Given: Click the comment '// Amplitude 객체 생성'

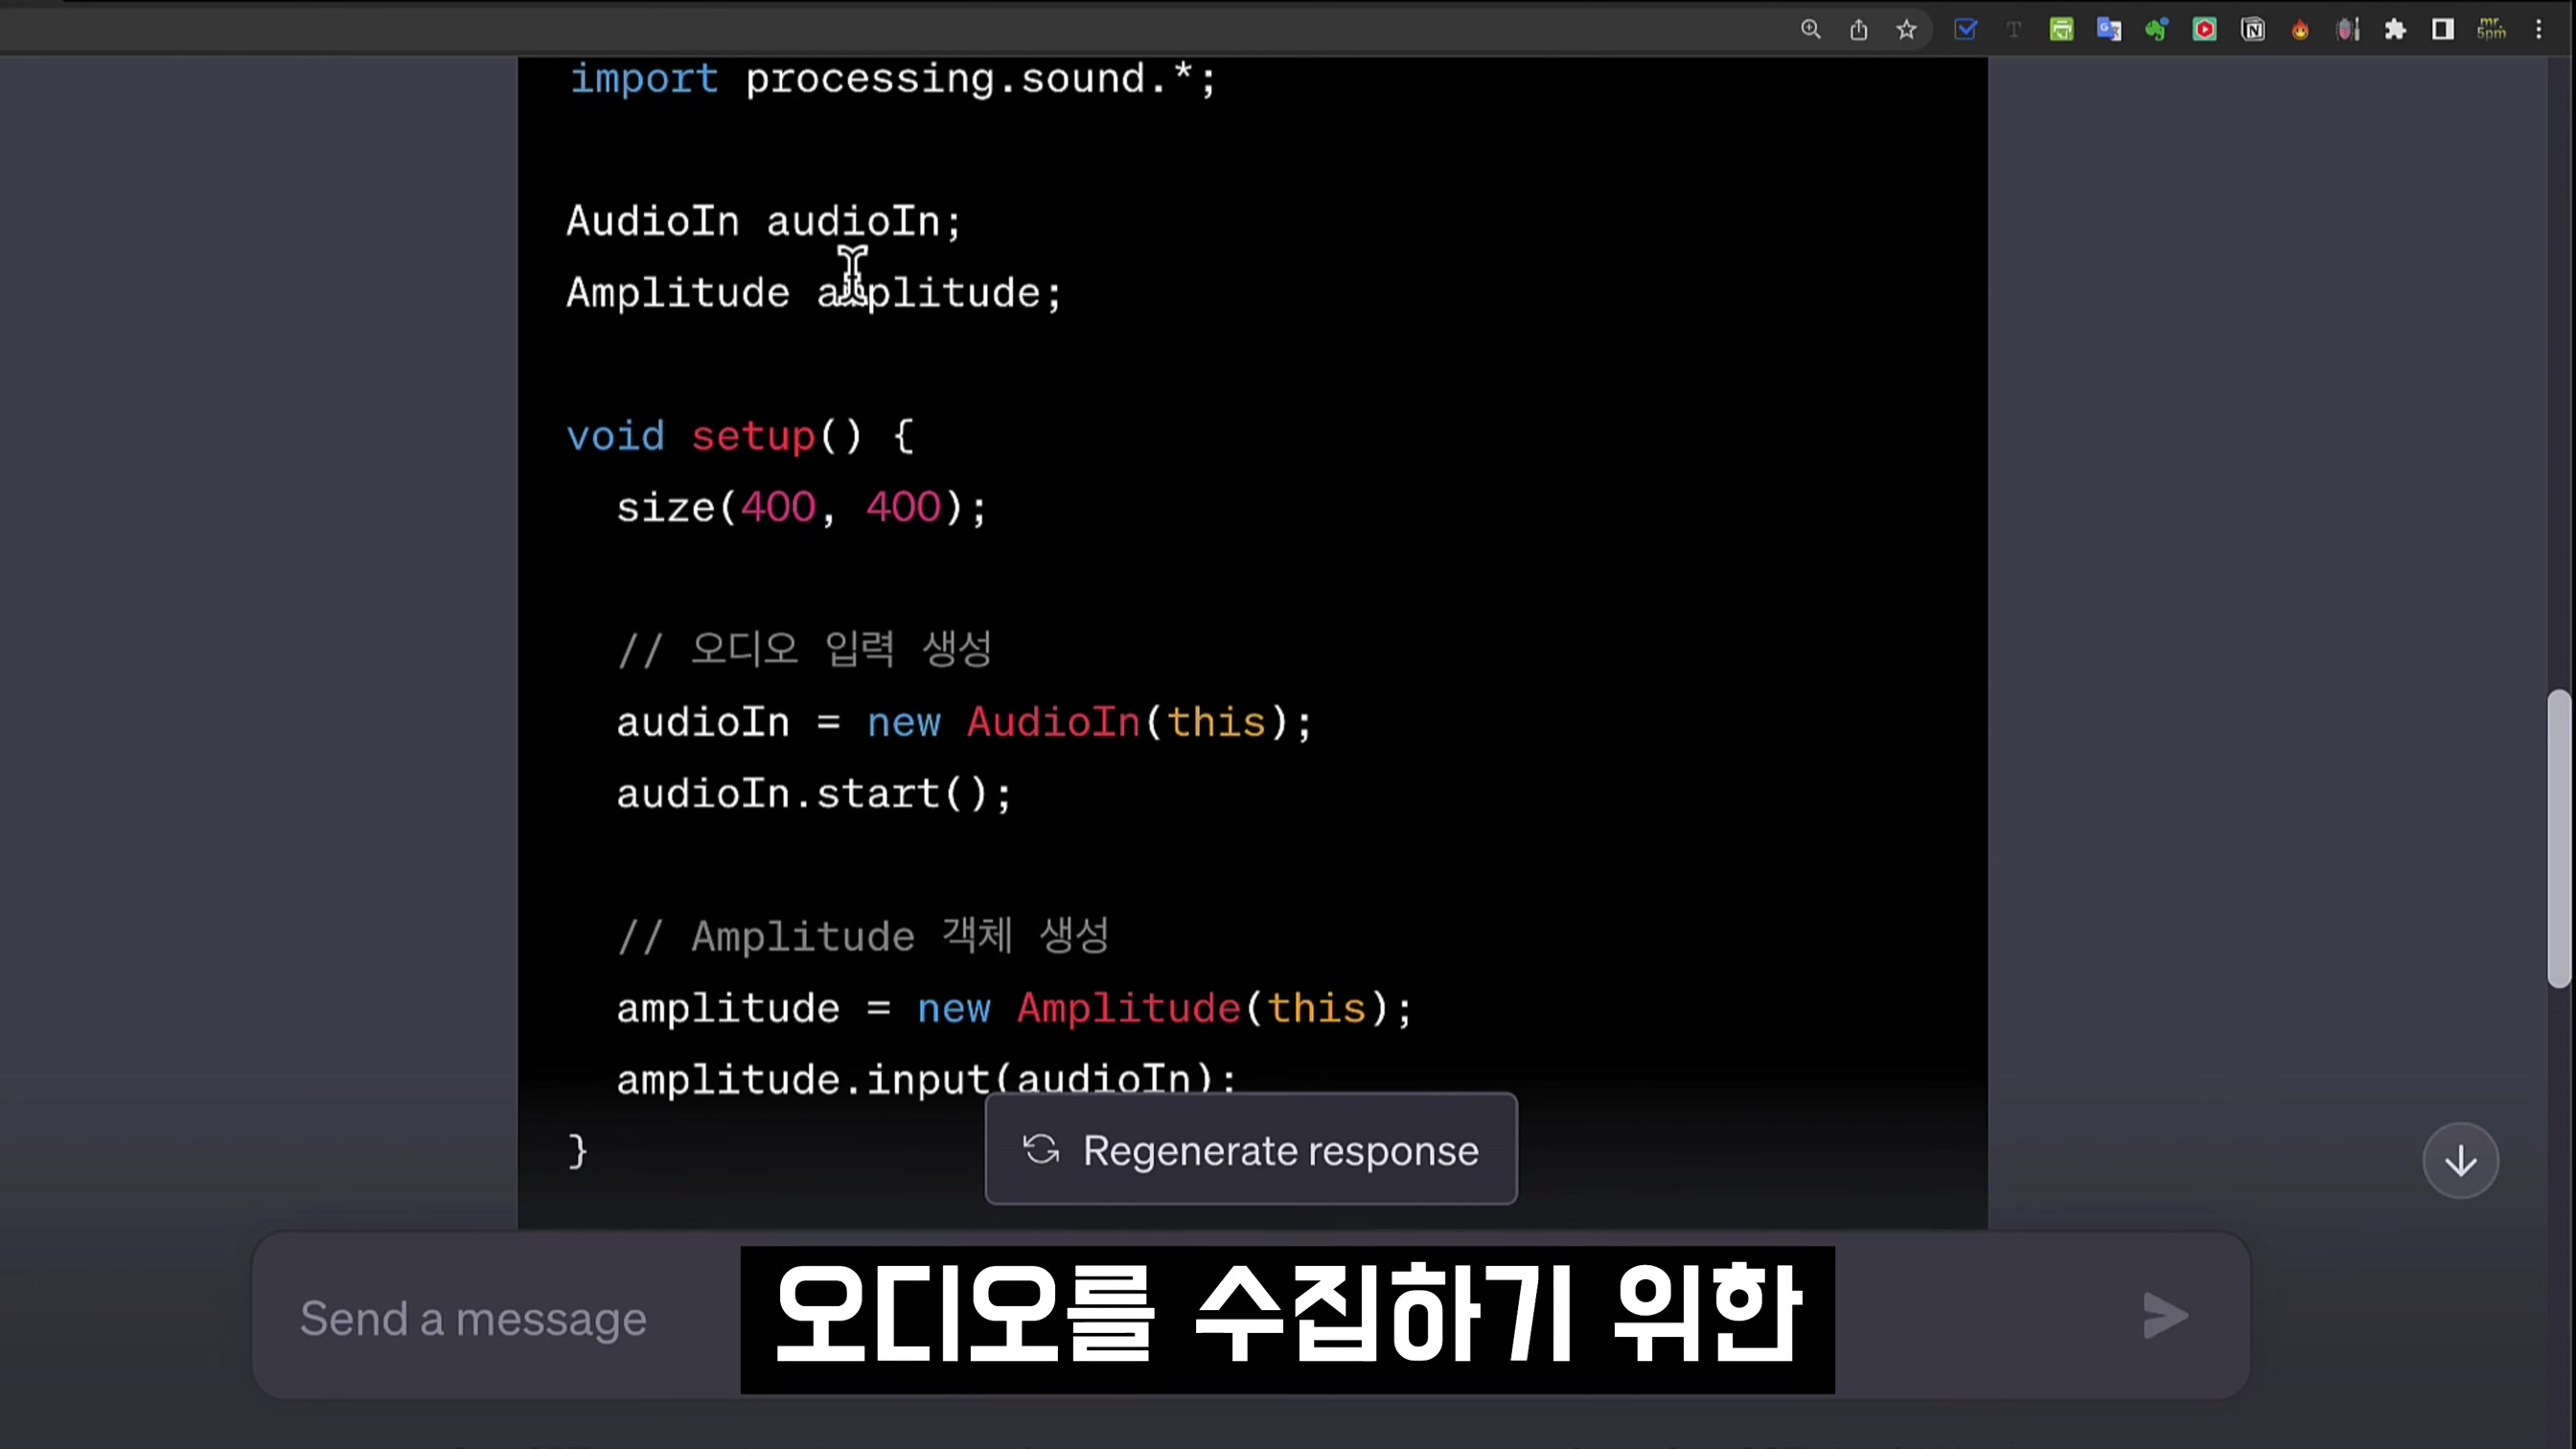Looking at the screenshot, I should coord(863,936).
